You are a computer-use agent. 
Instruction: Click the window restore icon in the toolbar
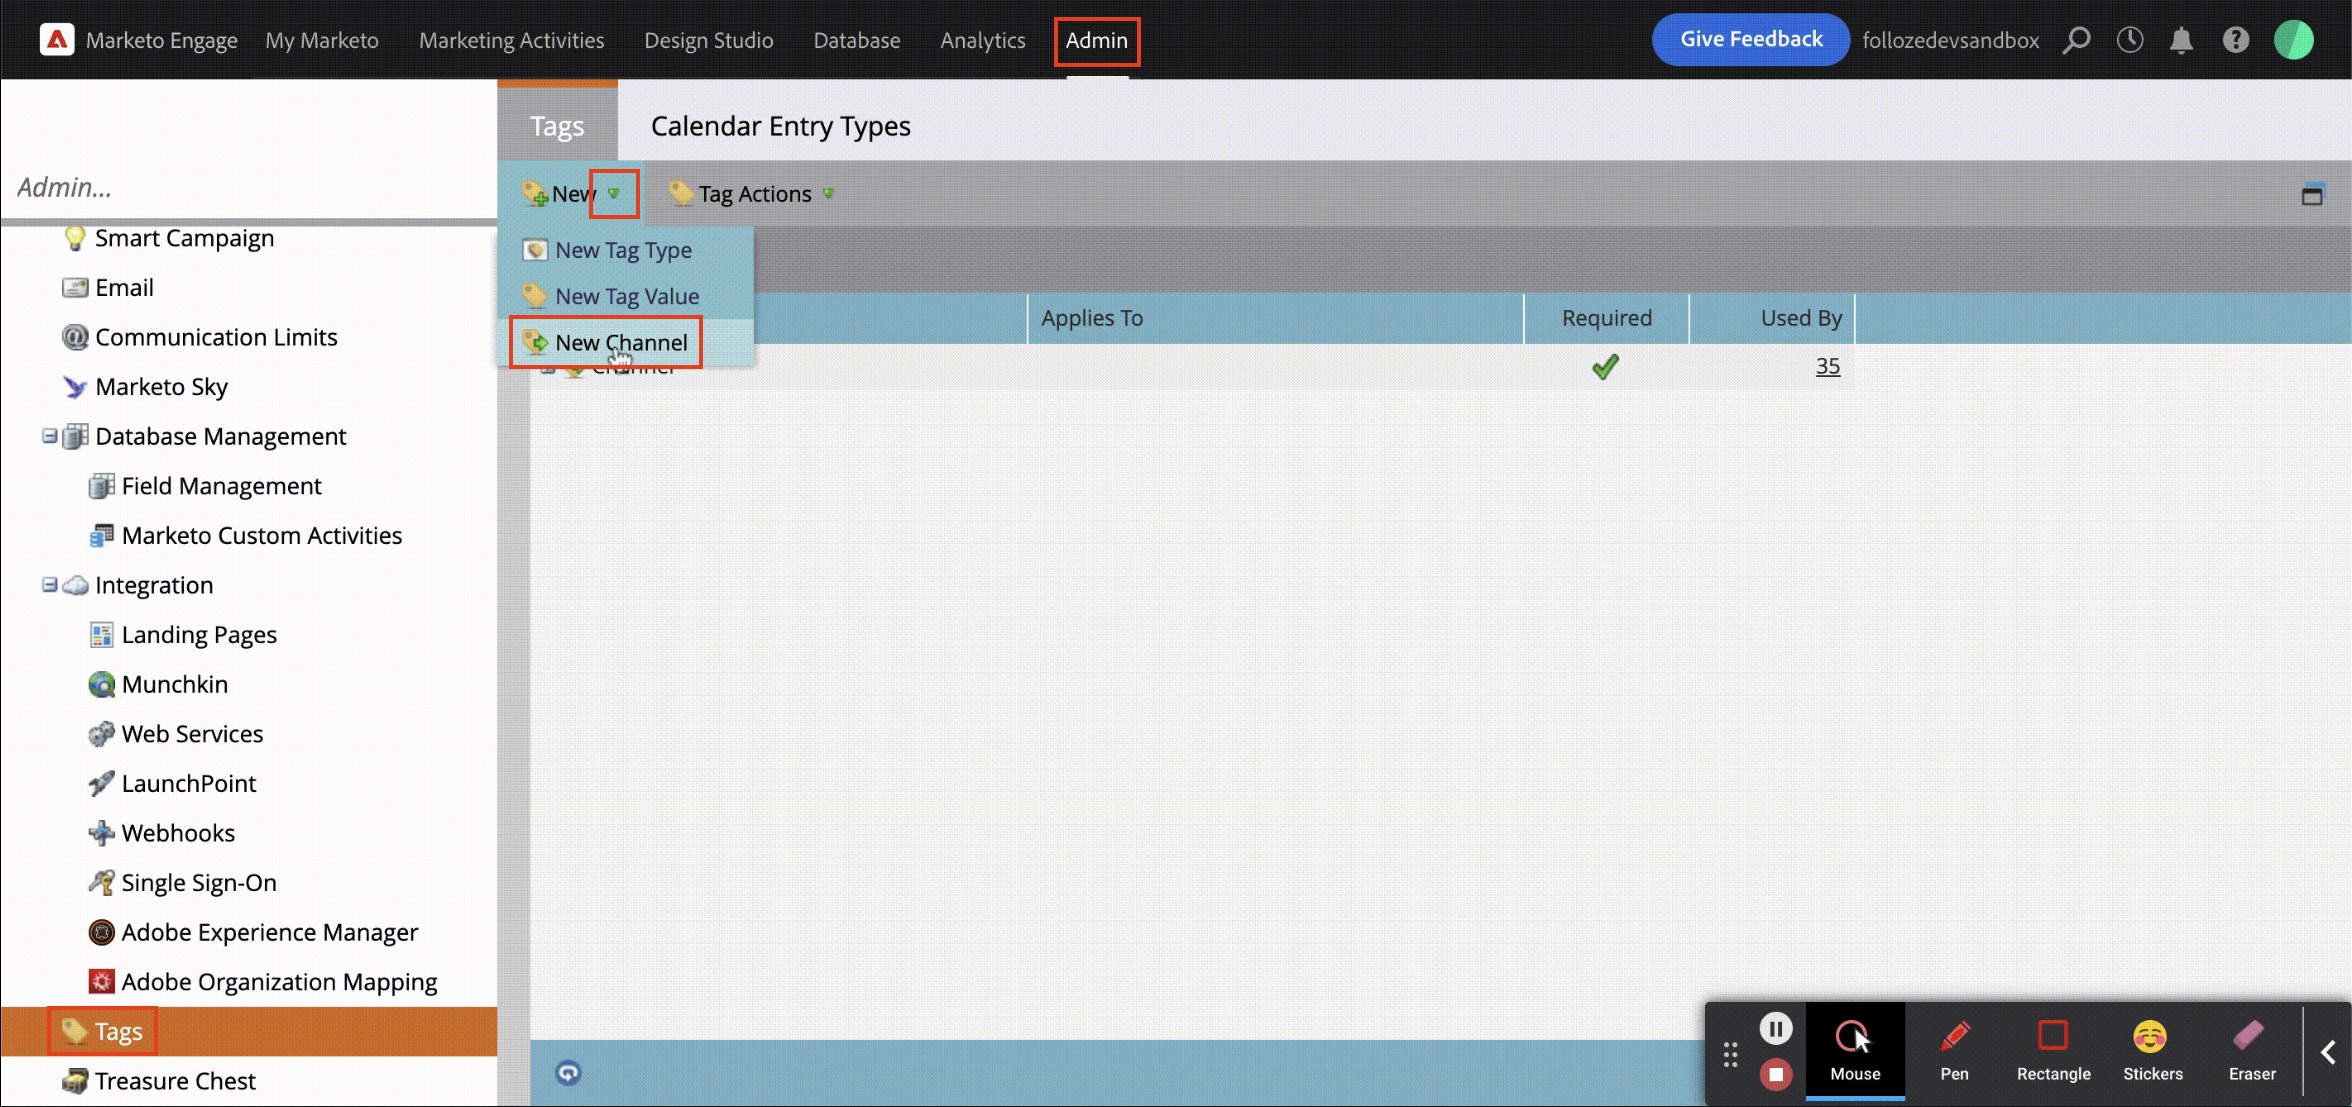(x=2312, y=195)
